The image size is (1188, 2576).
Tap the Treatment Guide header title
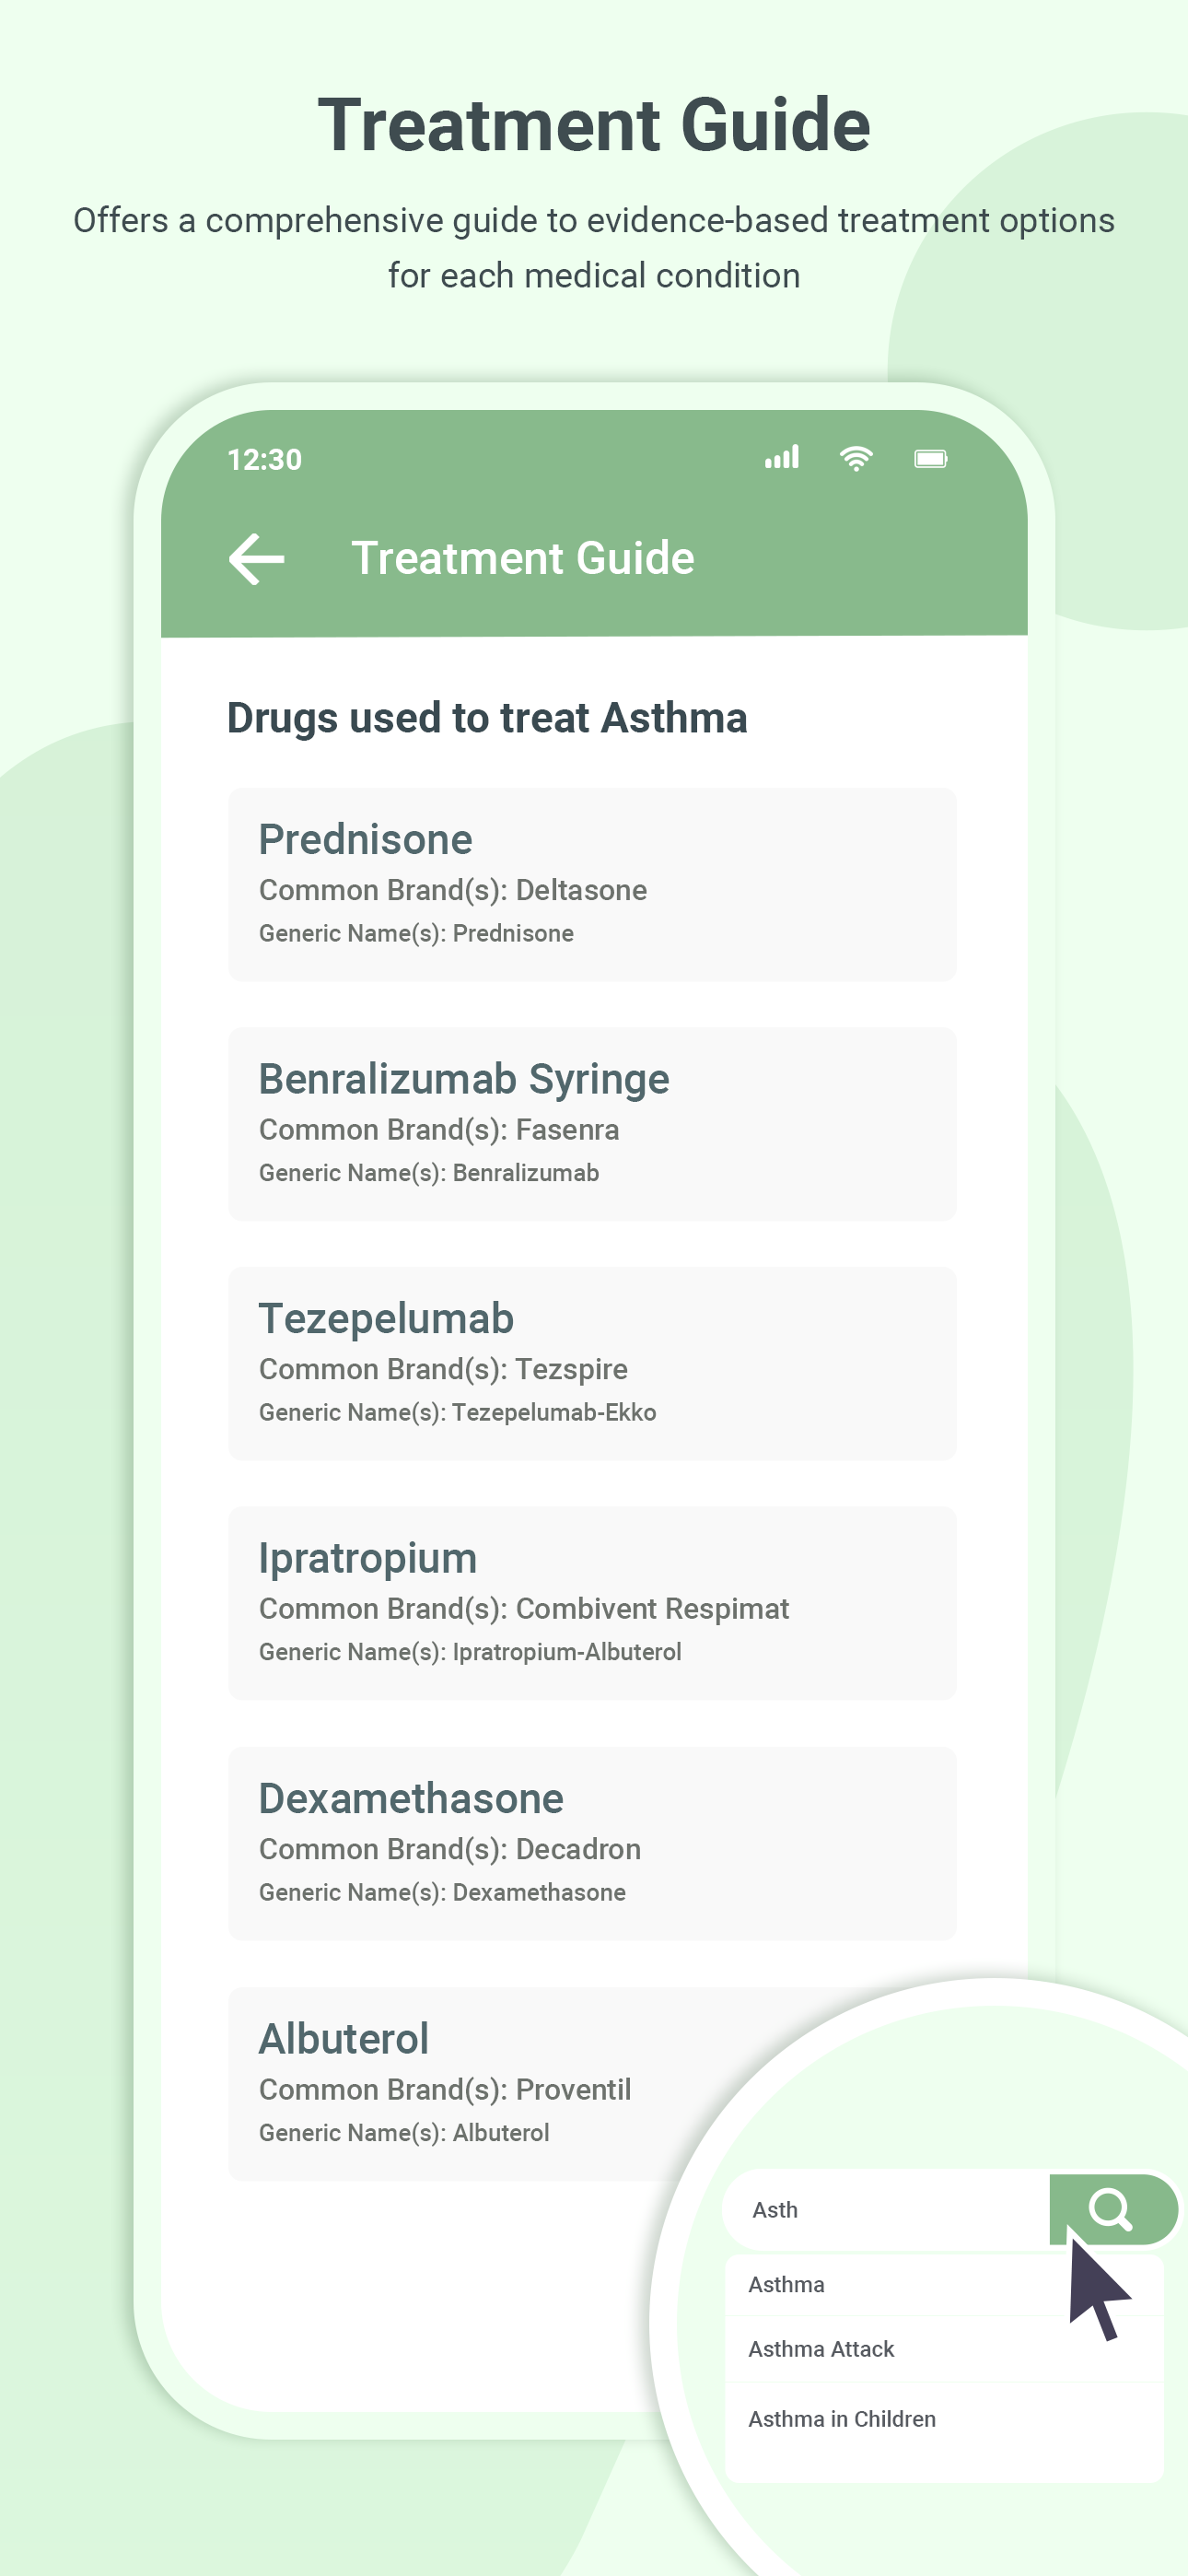coord(523,558)
